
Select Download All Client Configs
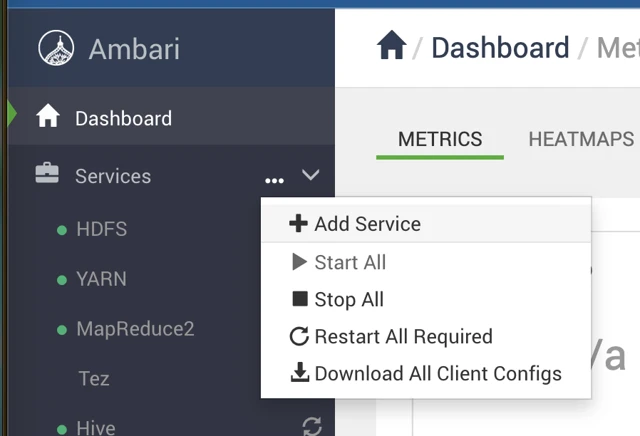pyautogui.click(x=426, y=374)
